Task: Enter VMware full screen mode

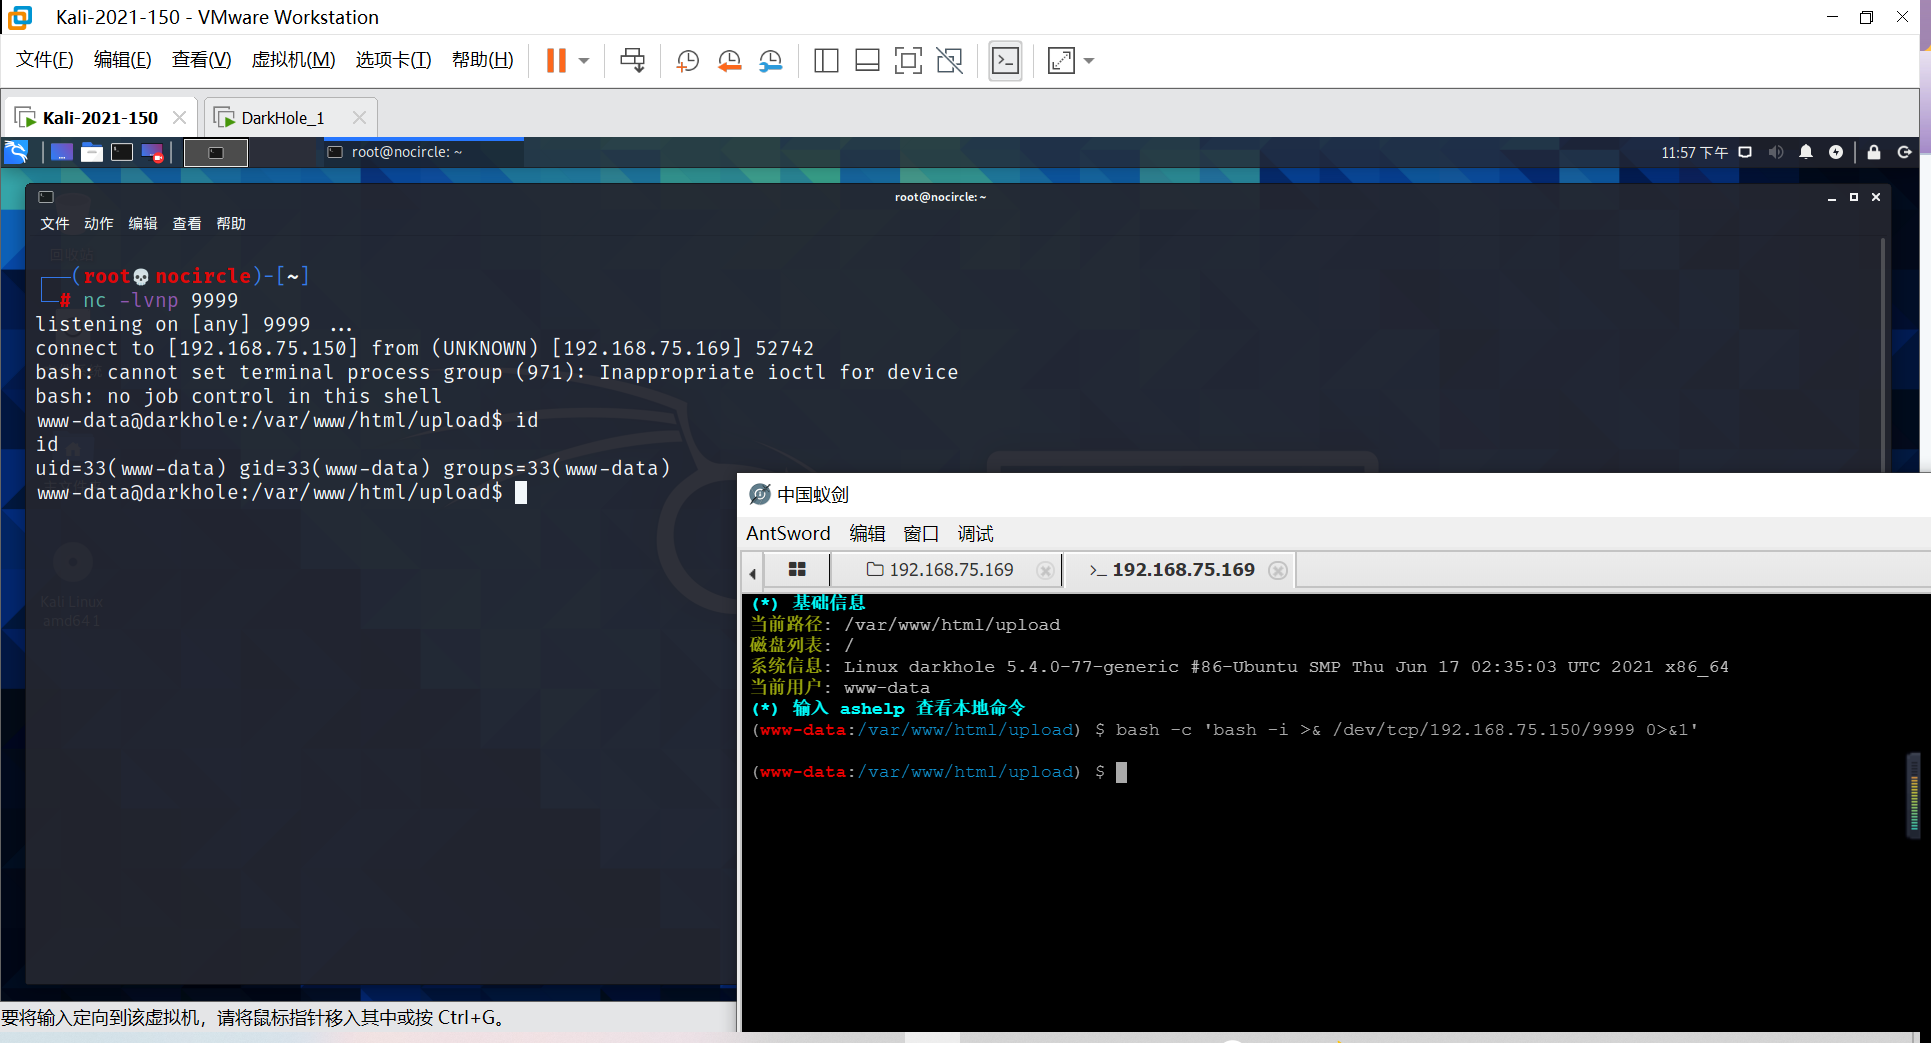Action: click(908, 61)
